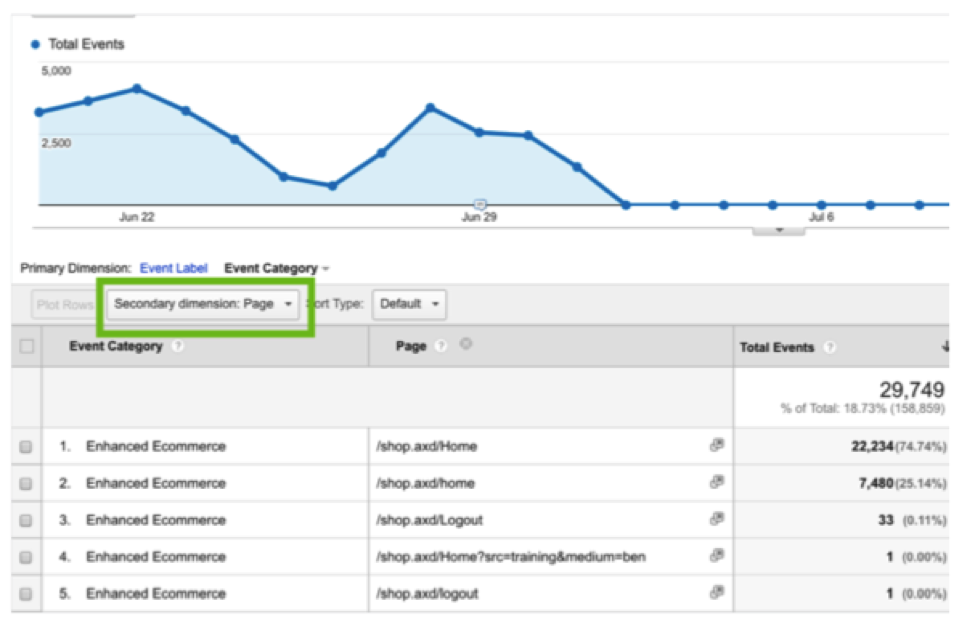The height and width of the screenshot is (635, 975).
Task: Check the box for row 1
Action: (x=26, y=447)
